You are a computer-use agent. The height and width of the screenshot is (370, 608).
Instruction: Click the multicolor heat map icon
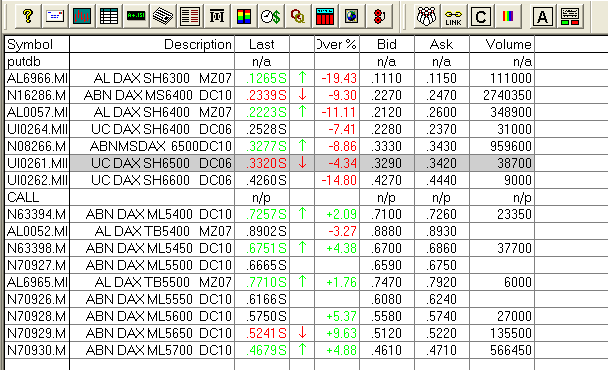pos(244,16)
